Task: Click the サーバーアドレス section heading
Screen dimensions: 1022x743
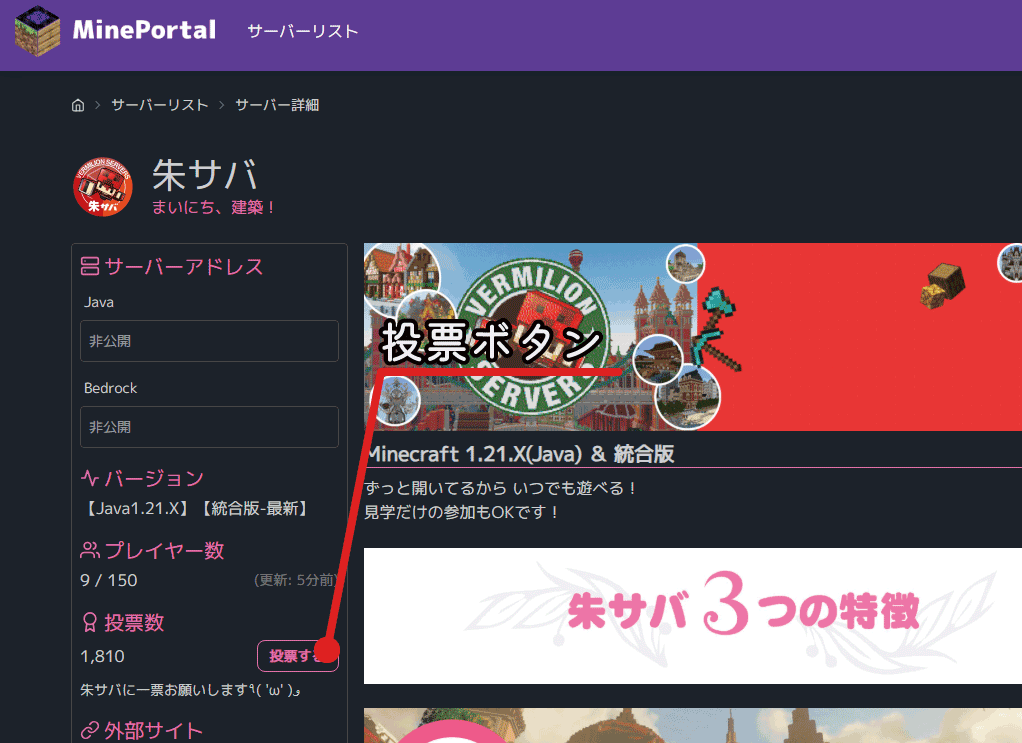Action: coord(184,266)
